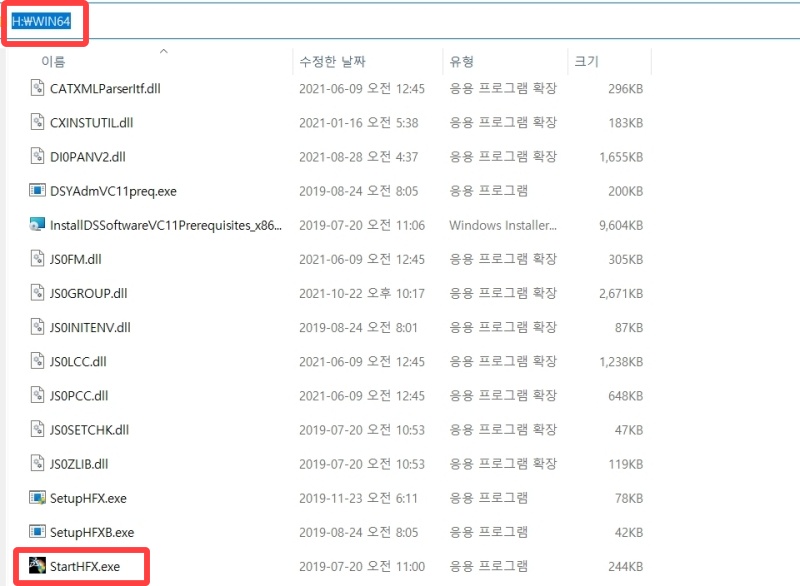
Task: Click the JS0PCC.dll file icon
Action: (x=37, y=395)
